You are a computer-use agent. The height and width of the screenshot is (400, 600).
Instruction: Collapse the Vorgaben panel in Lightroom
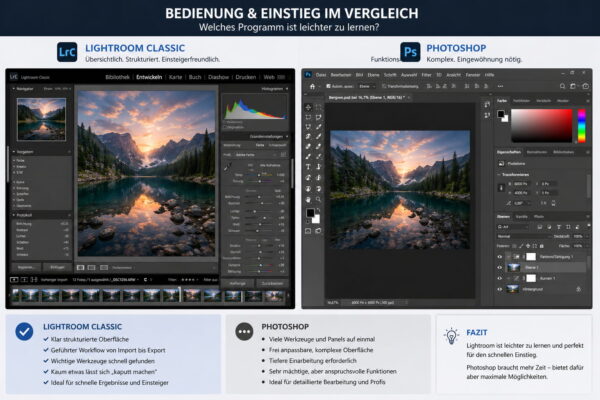[14, 152]
